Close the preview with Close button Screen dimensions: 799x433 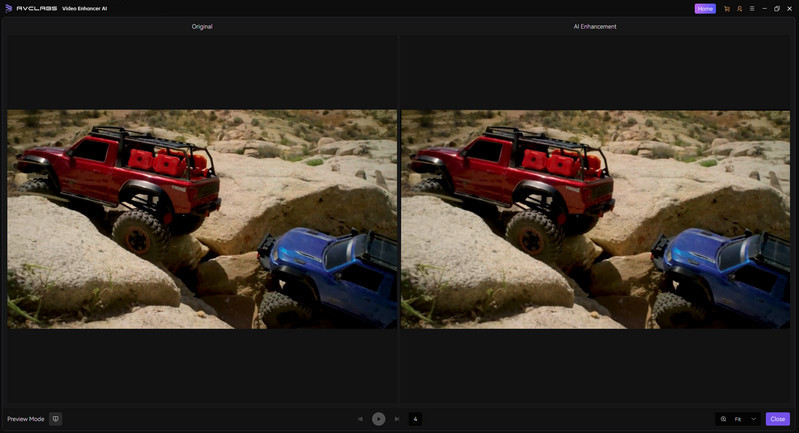click(x=778, y=419)
